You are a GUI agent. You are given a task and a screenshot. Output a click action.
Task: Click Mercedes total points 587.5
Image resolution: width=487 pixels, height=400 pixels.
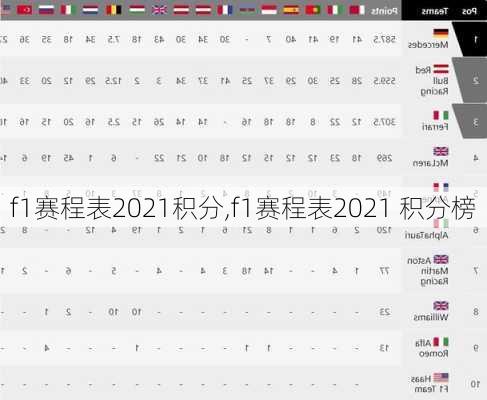click(x=385, y=39)
